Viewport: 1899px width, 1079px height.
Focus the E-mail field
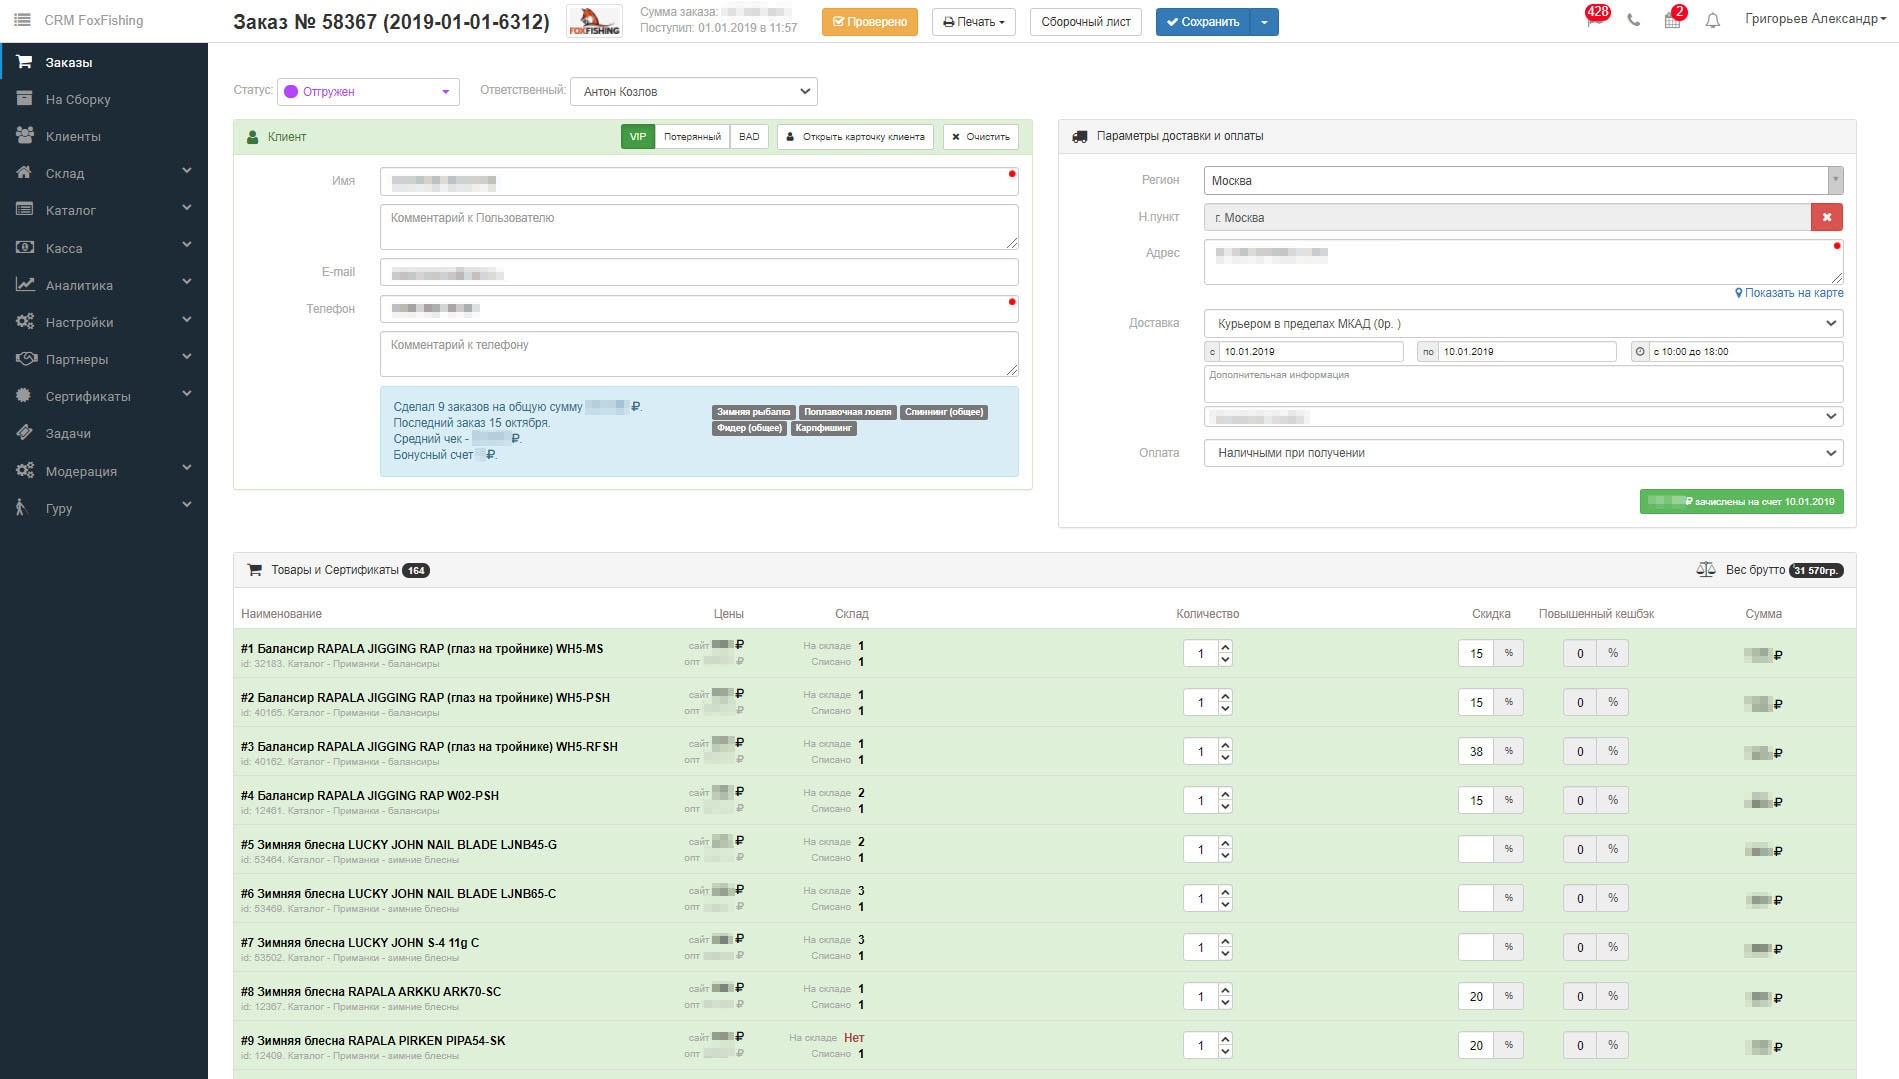click(x=699, y=272)
